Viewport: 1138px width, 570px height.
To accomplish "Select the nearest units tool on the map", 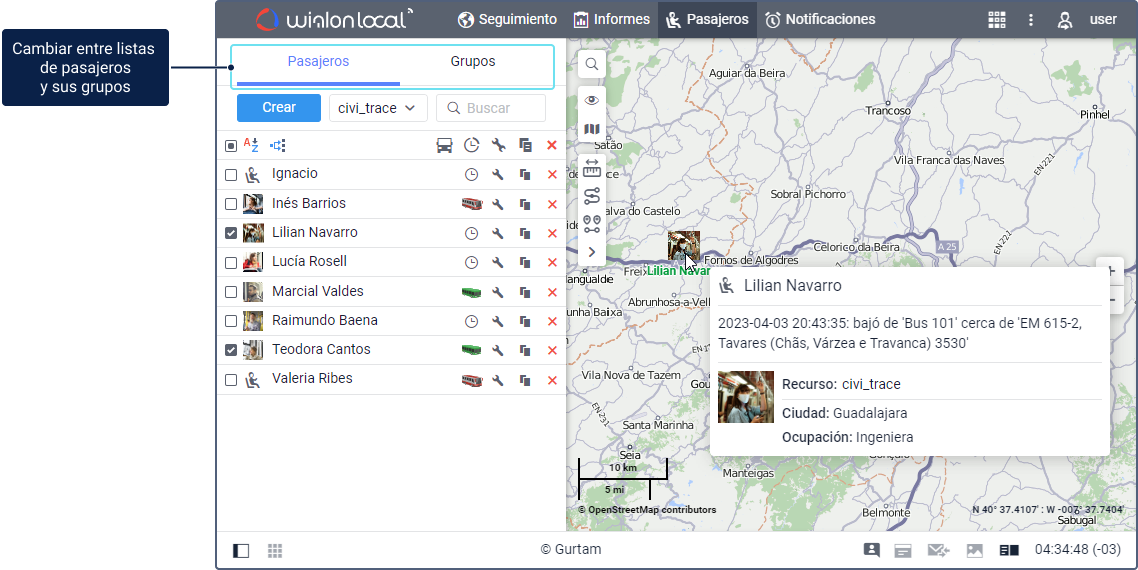I will (x=592, y=224).
